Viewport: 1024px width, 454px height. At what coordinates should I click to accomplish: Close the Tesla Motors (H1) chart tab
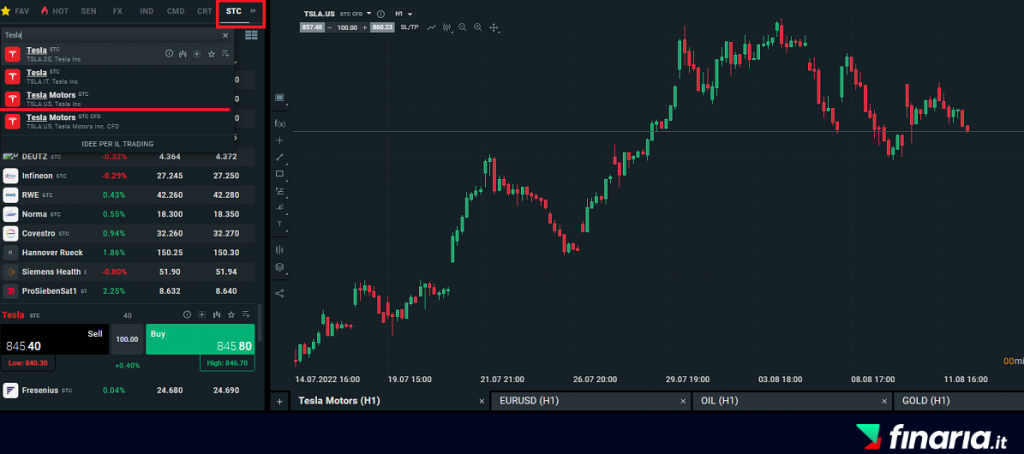pyautogui.click(x=482, y=401)
